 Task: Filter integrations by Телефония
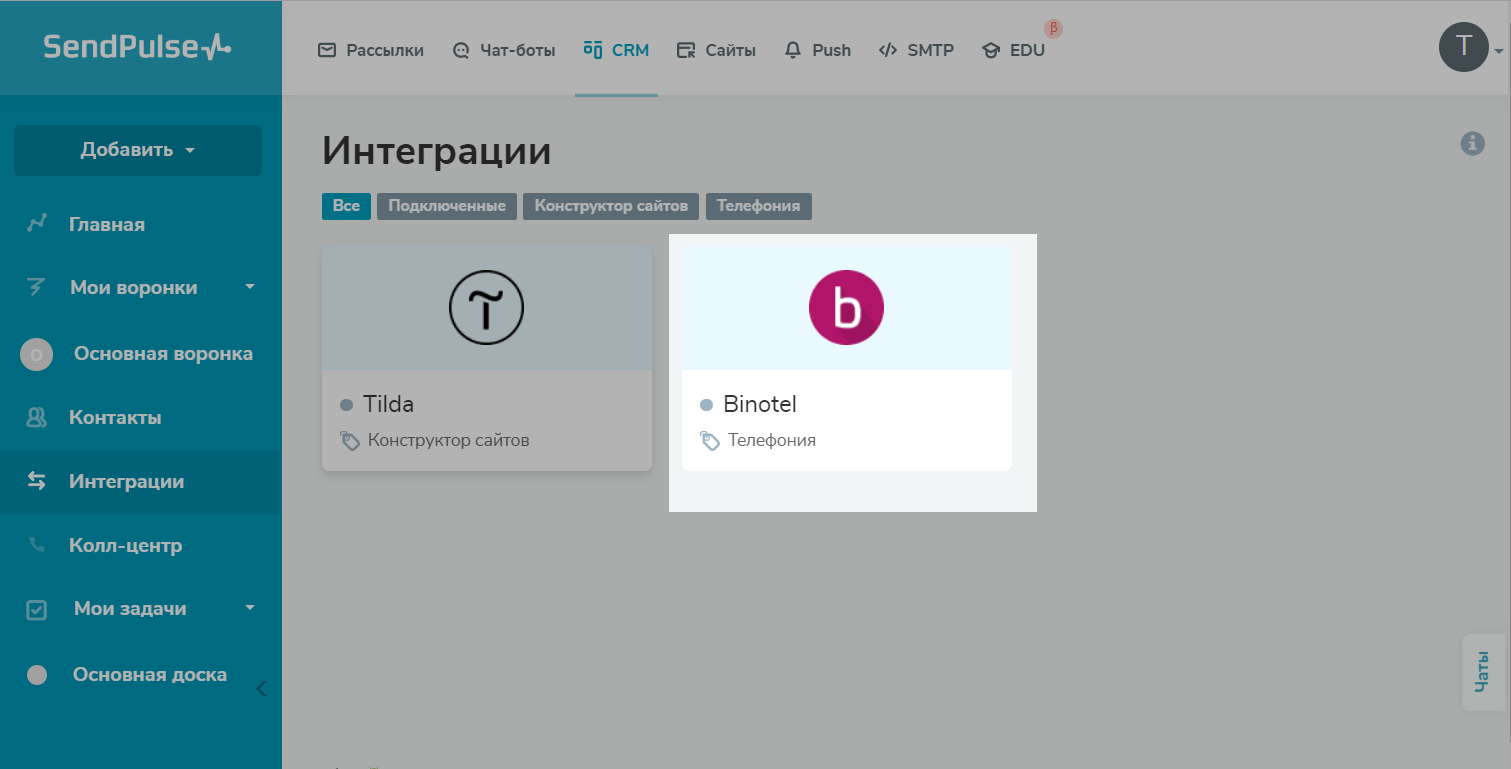758,206
